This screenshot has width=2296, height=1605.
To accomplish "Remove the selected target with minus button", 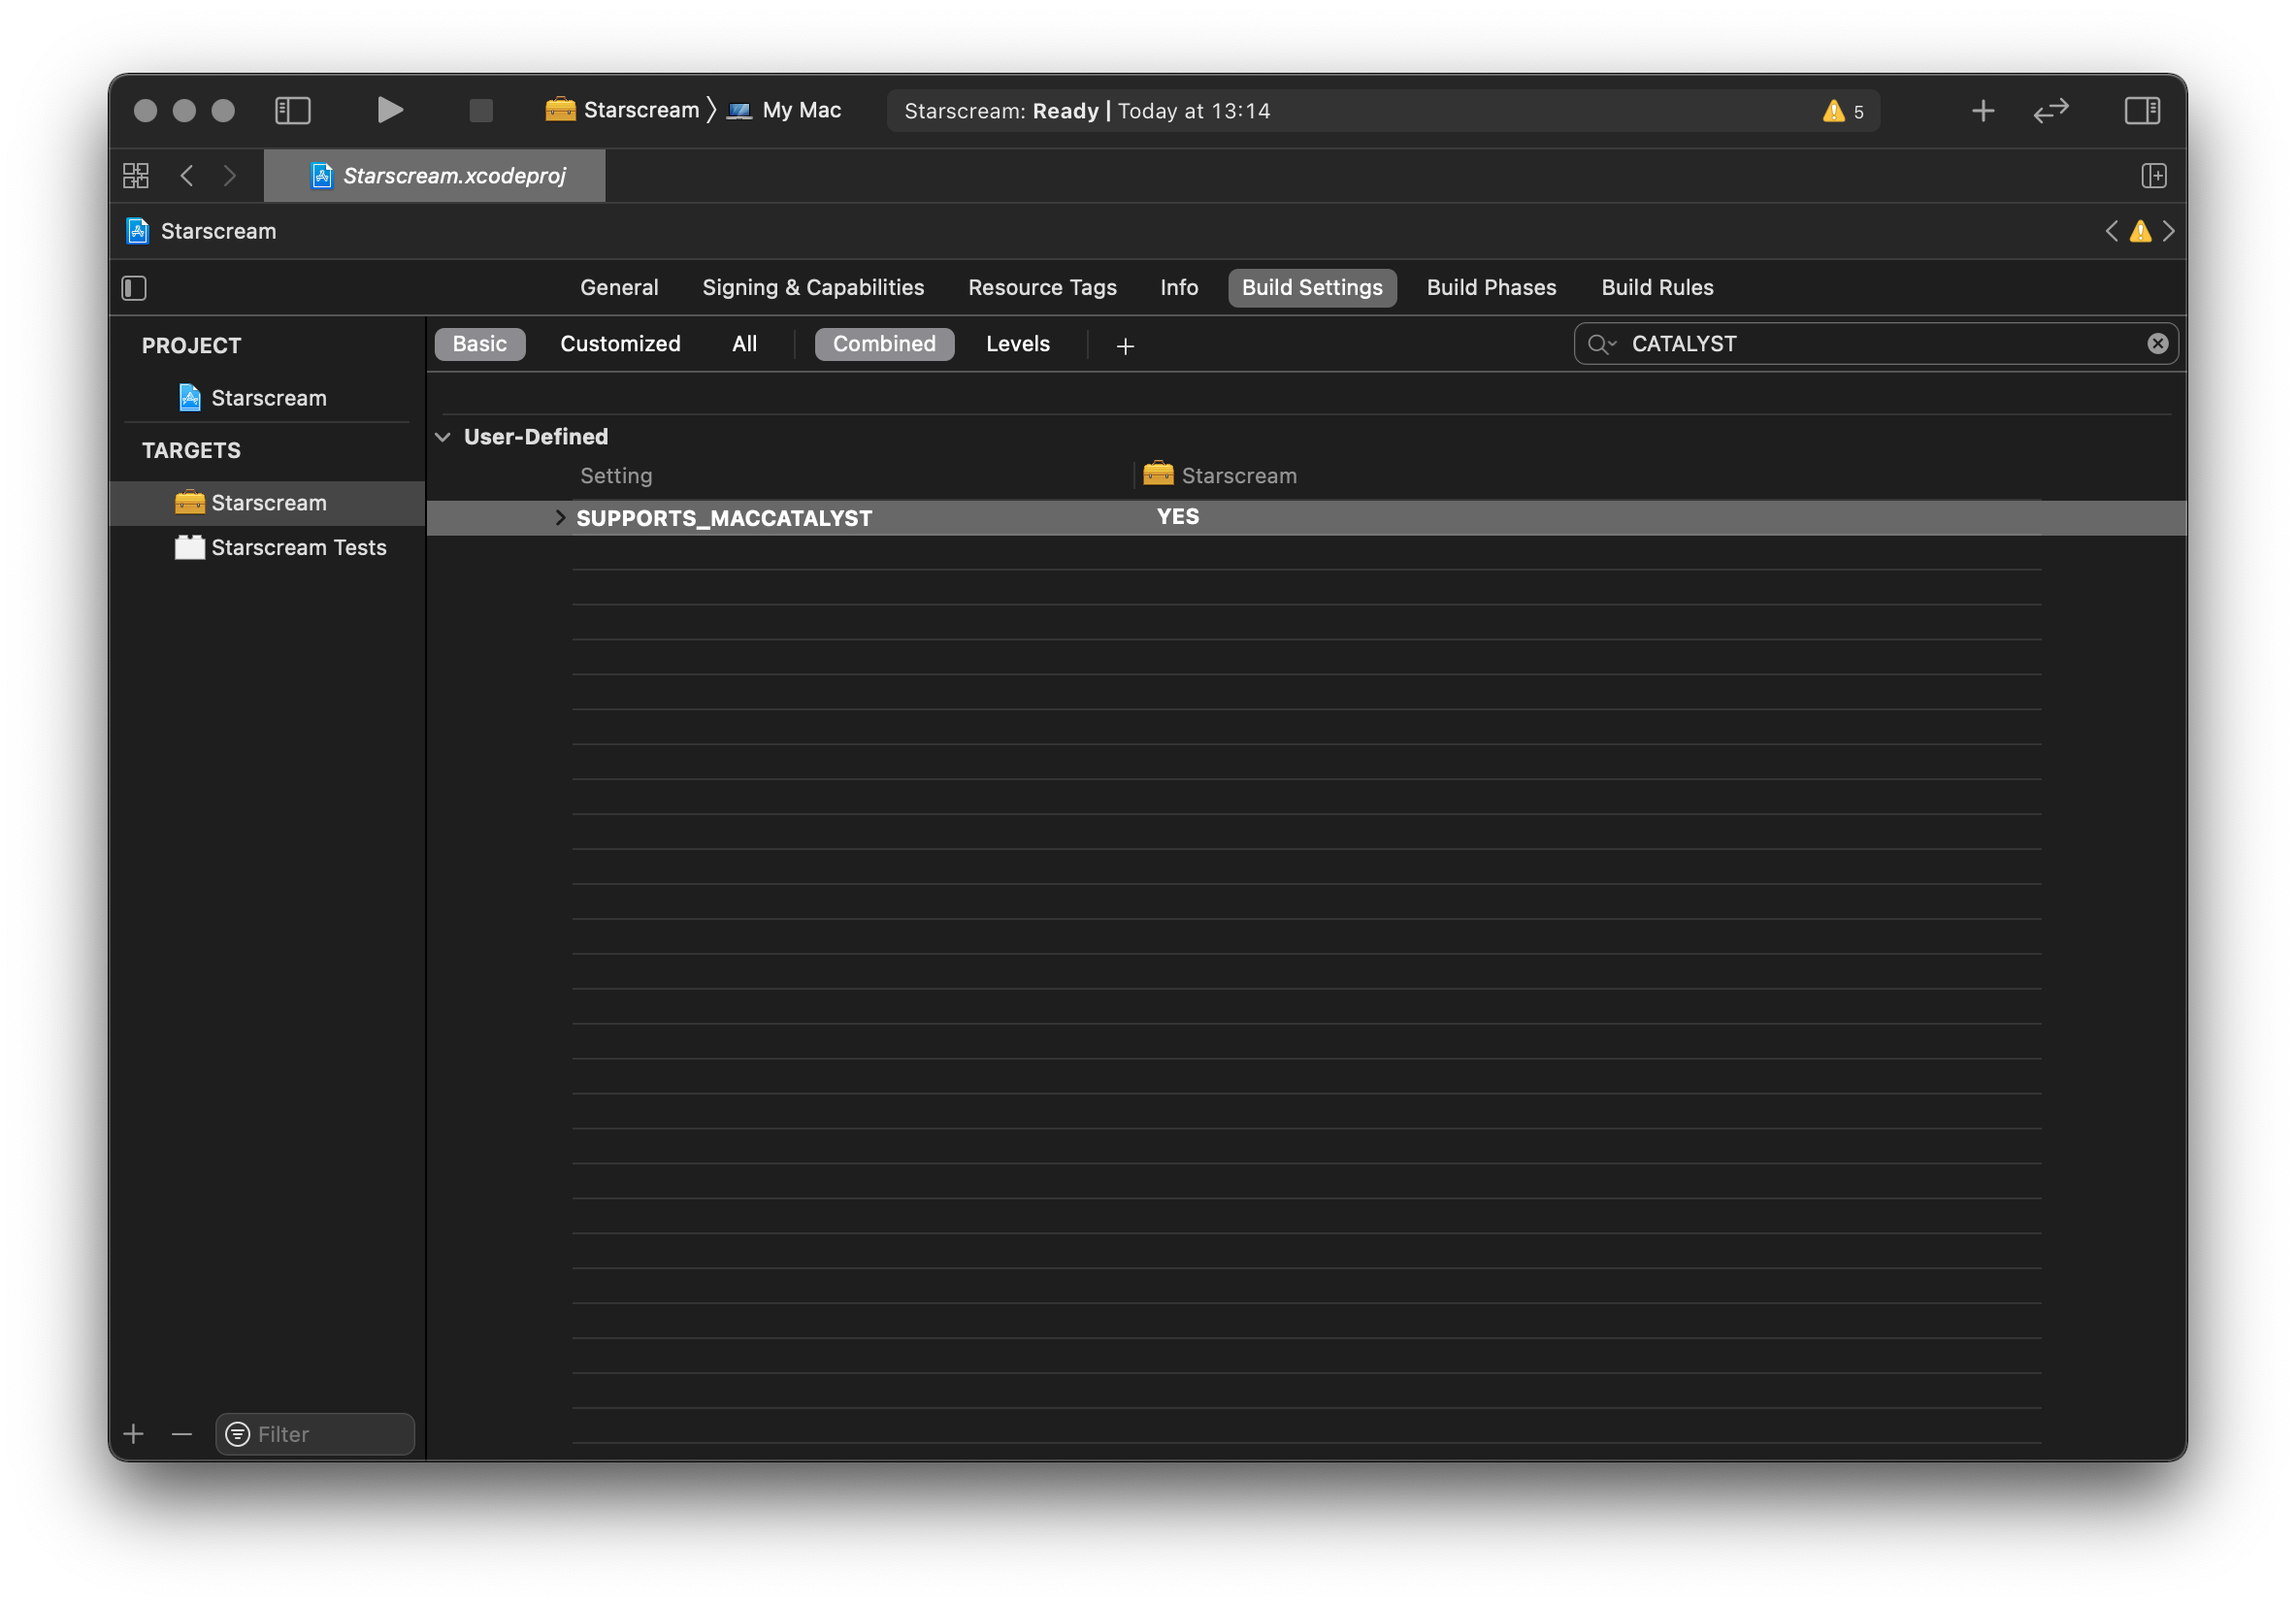I will pos(181,1434).
